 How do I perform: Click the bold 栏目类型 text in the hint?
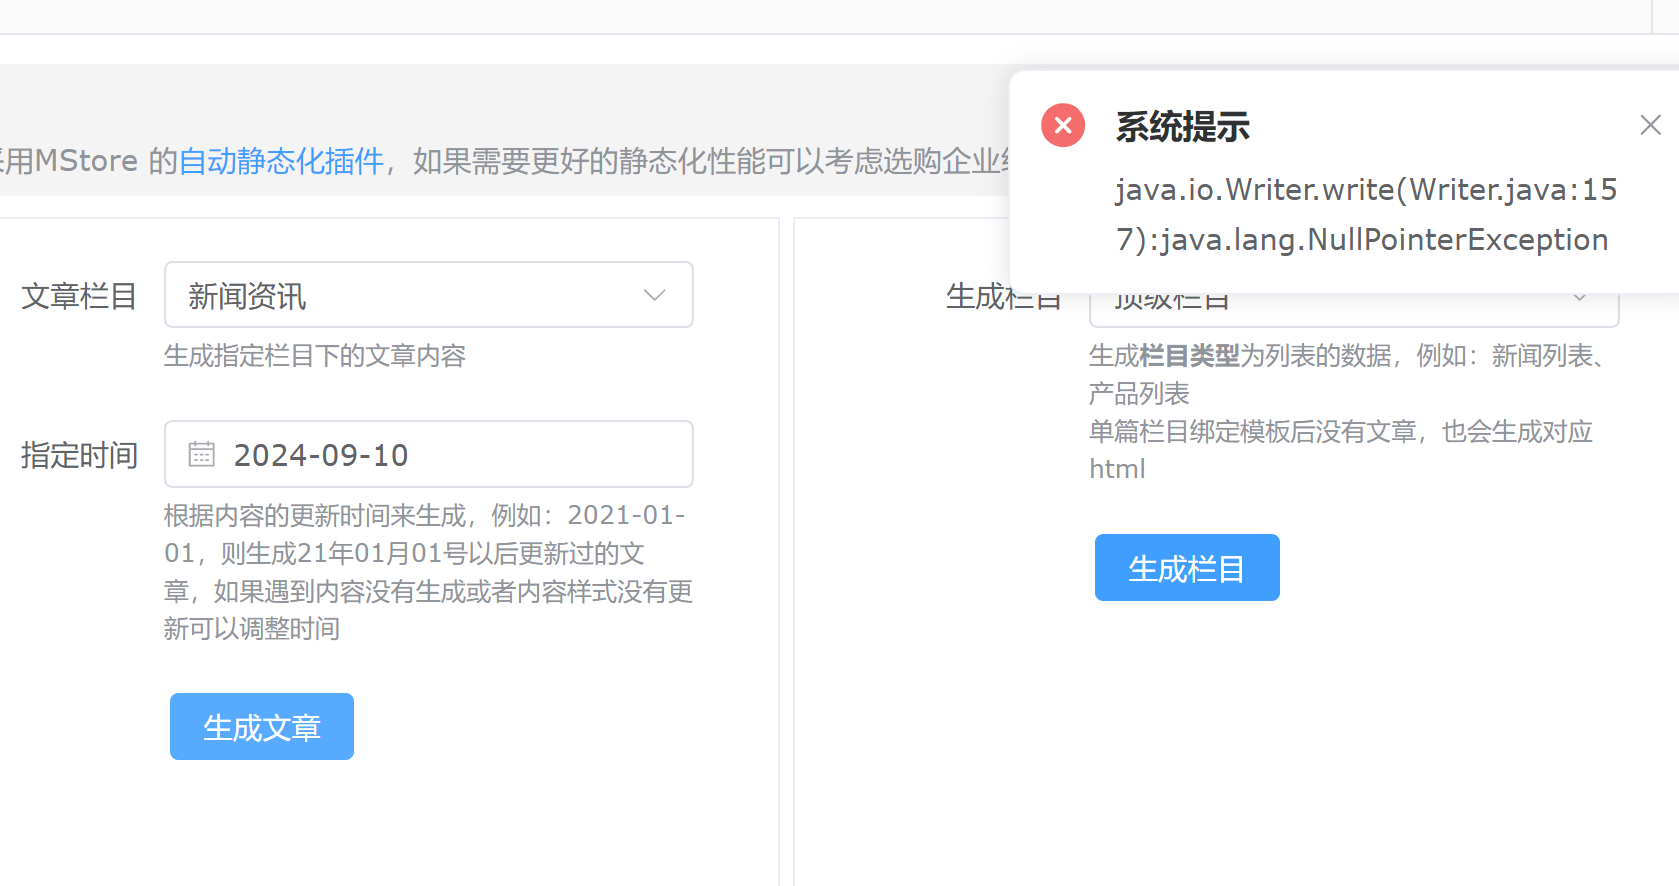point(1189,356)
